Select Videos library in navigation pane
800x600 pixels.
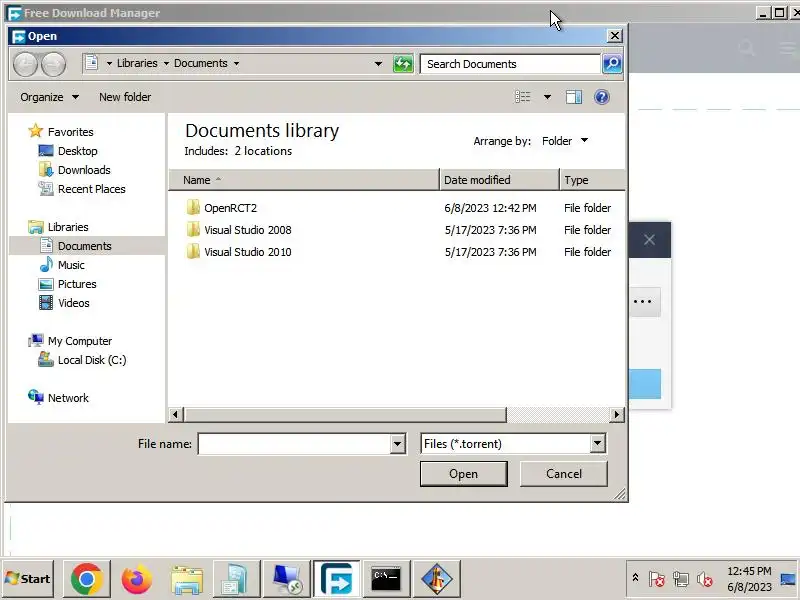point(73,303)
